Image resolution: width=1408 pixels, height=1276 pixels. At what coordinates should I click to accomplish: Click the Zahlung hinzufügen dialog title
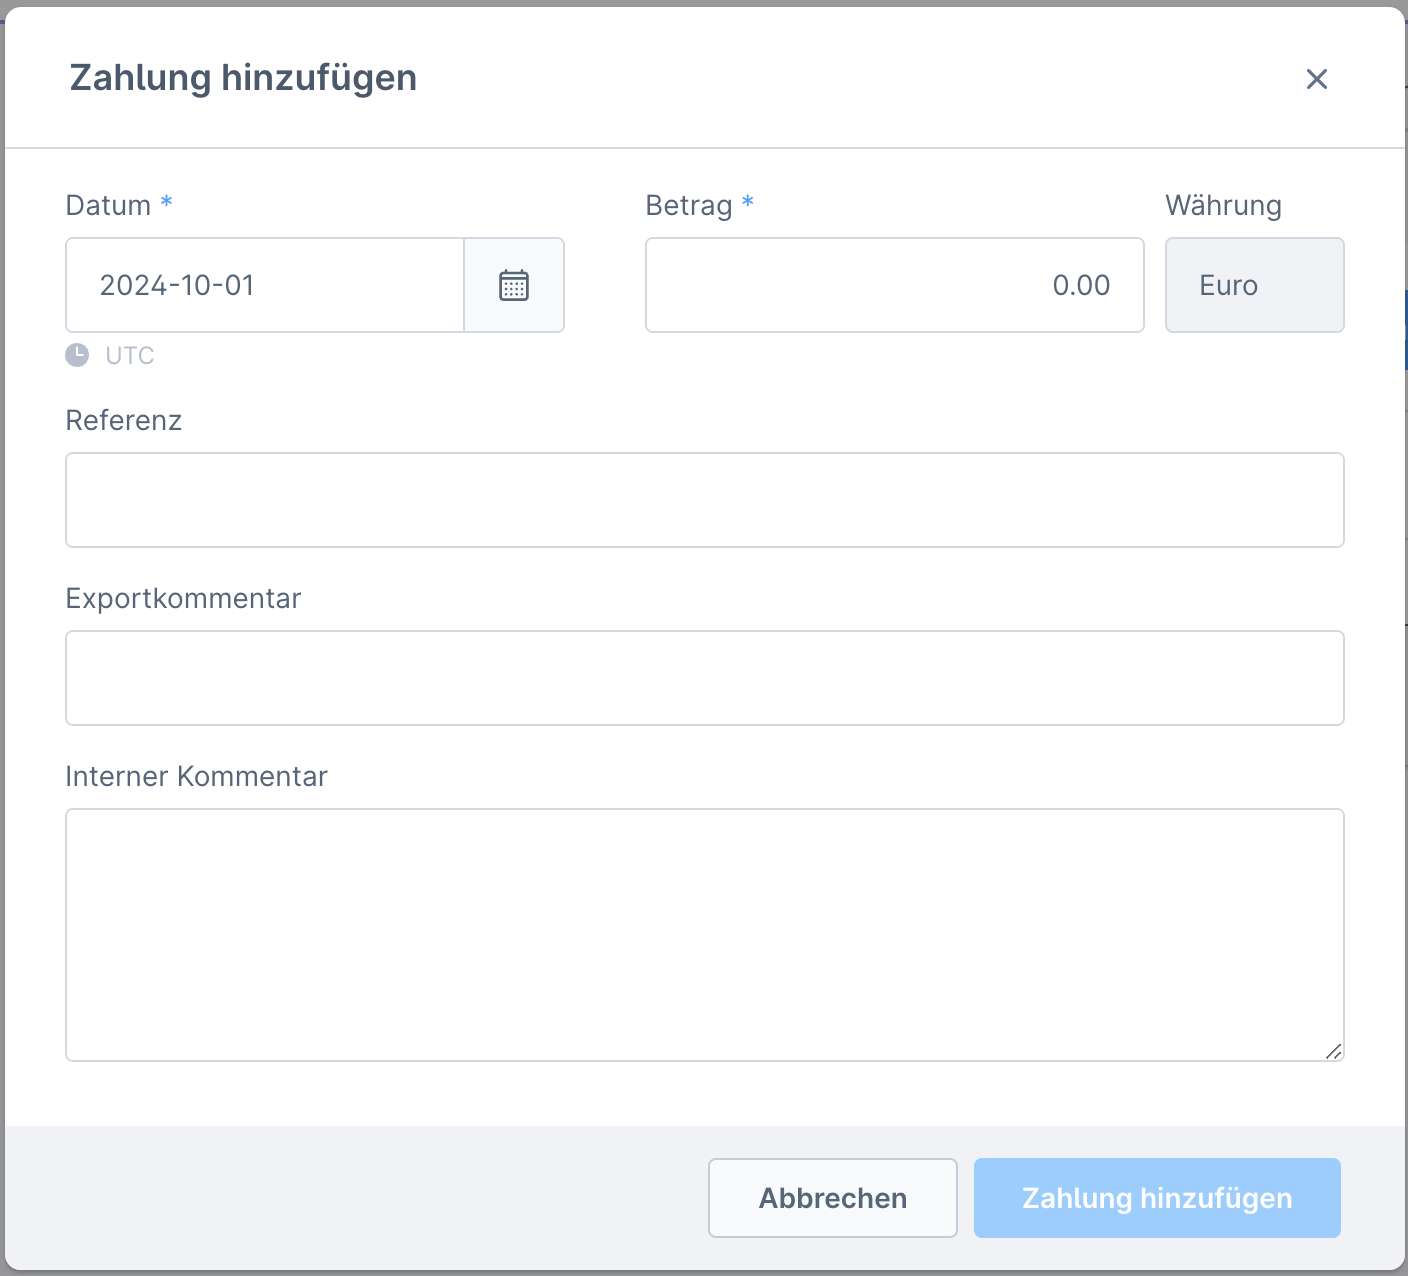pos(242,78)
